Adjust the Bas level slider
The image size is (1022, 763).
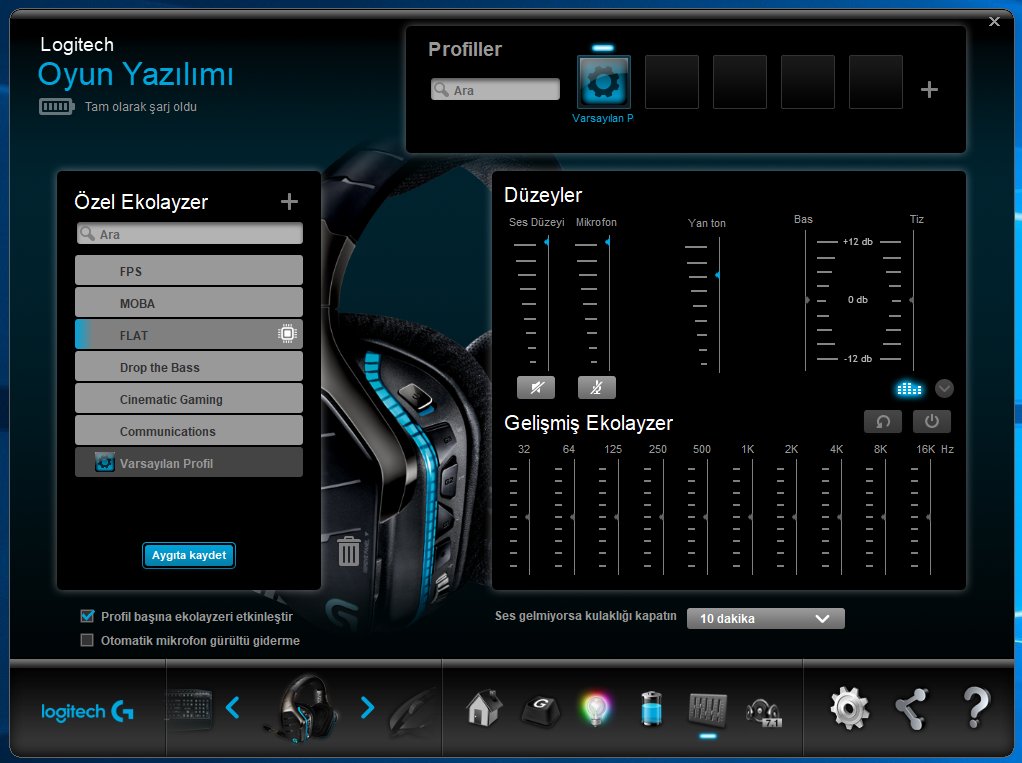point(806,300)
